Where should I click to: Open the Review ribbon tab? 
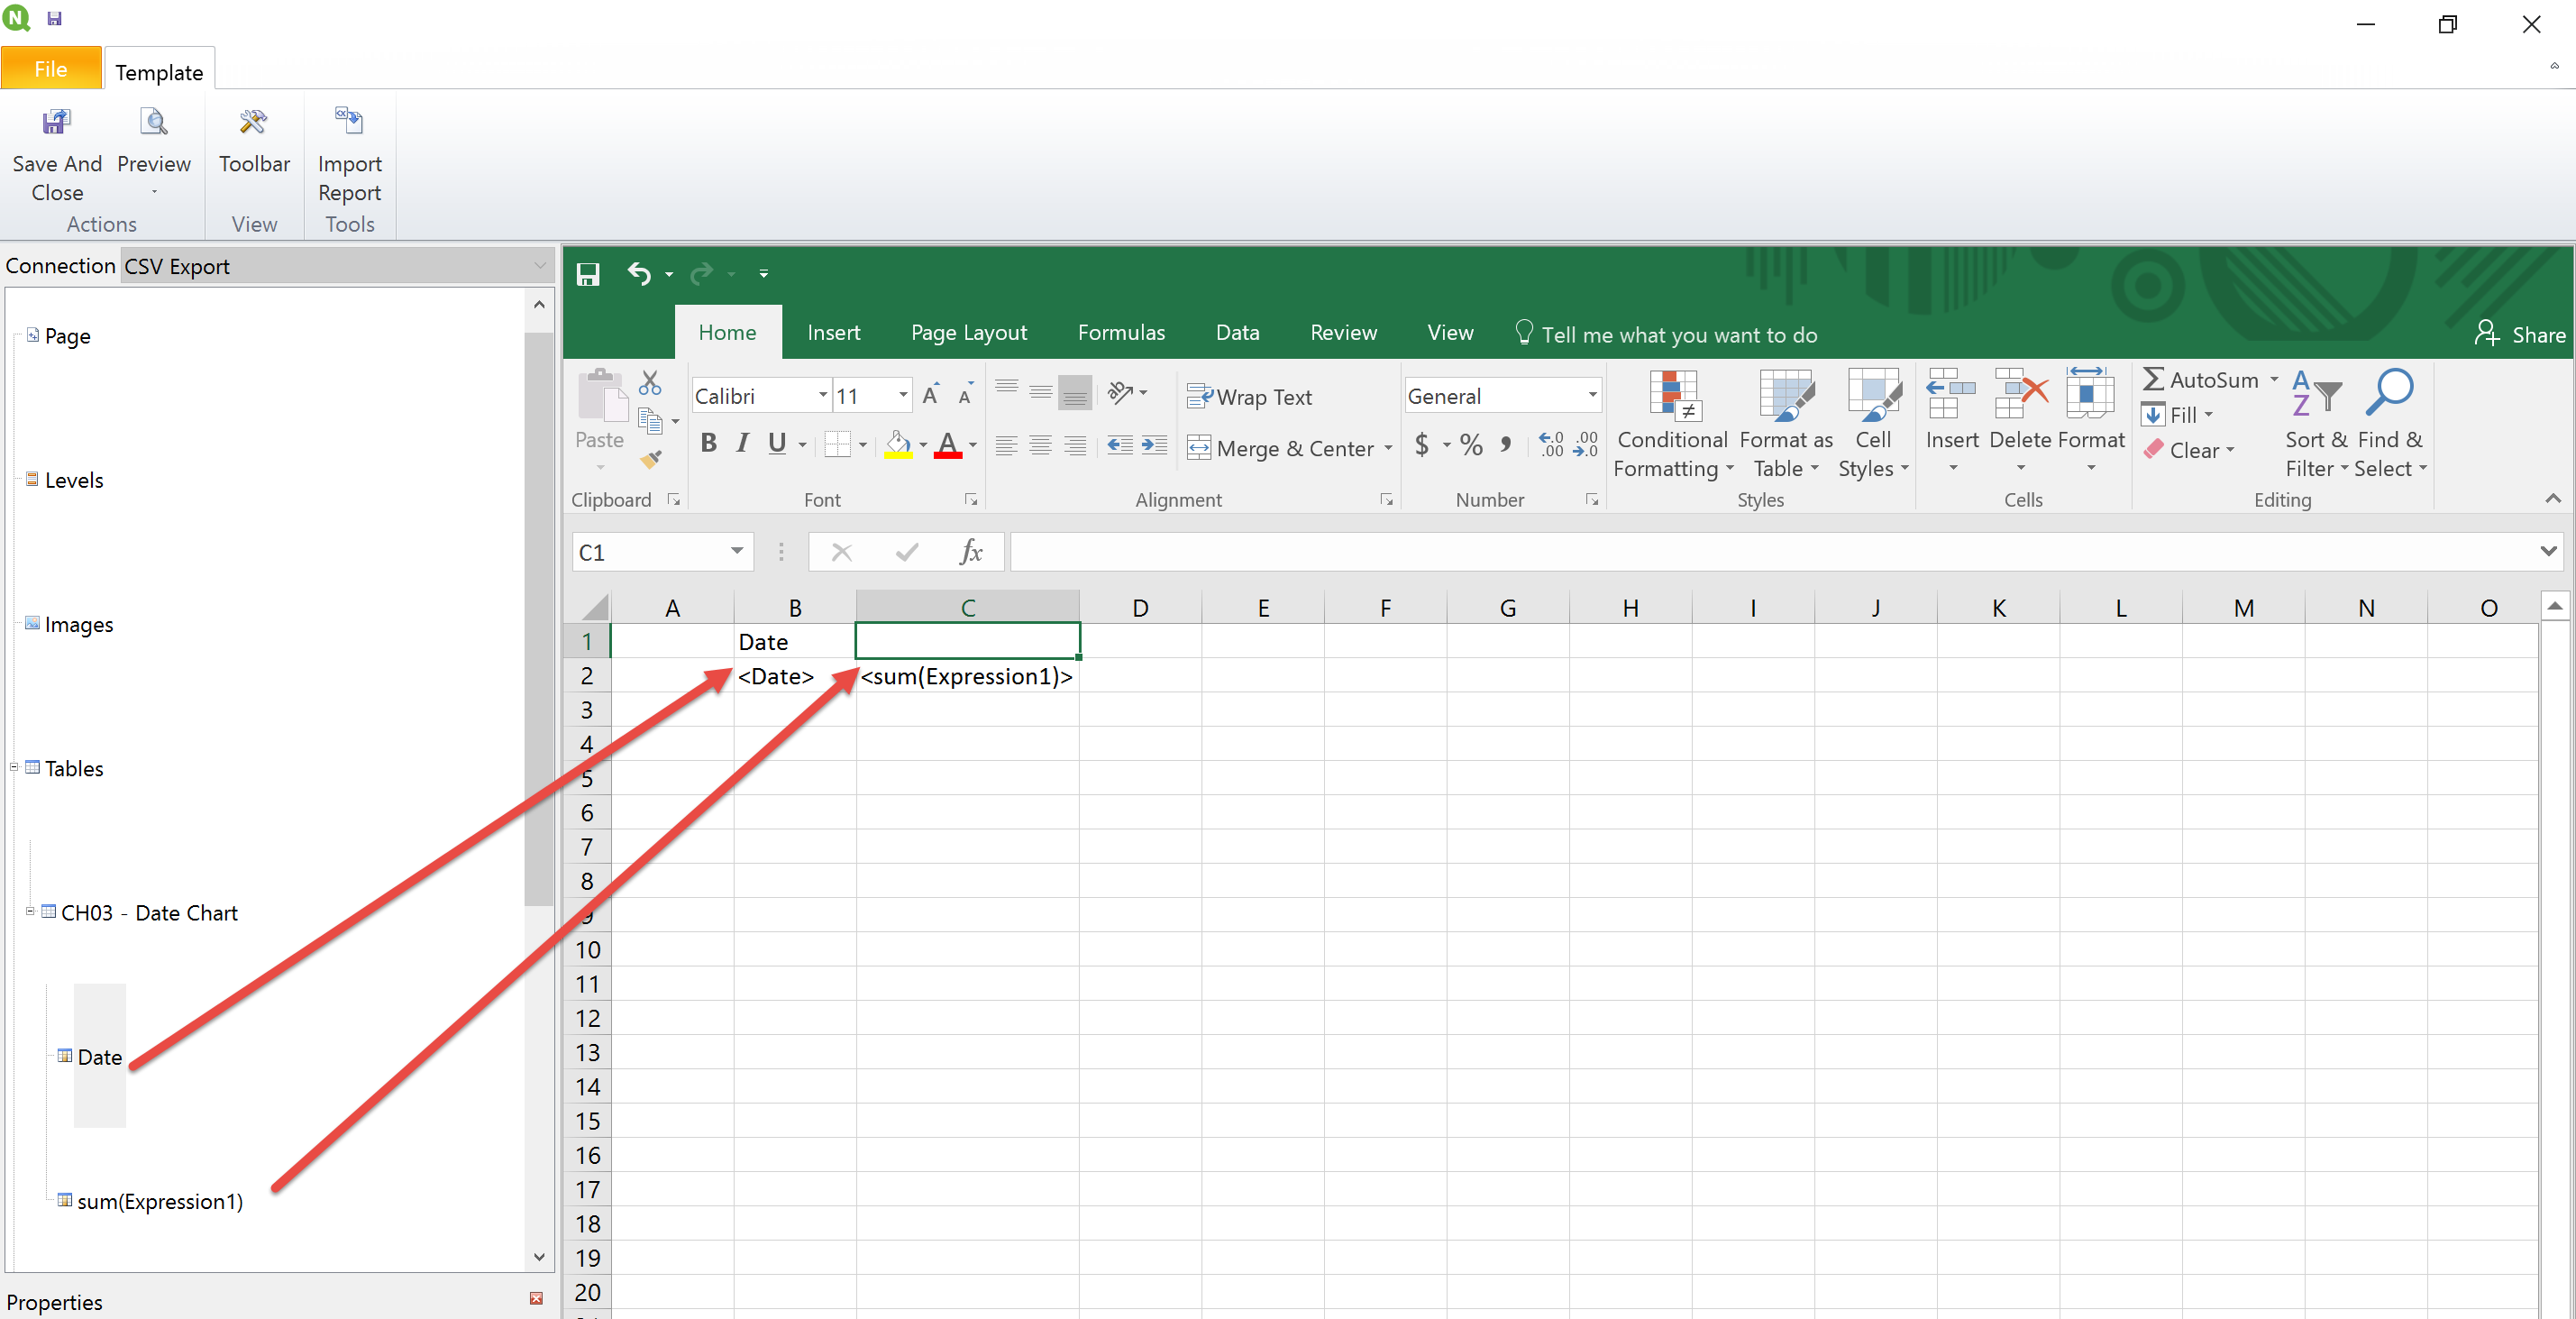[1343, 332]
